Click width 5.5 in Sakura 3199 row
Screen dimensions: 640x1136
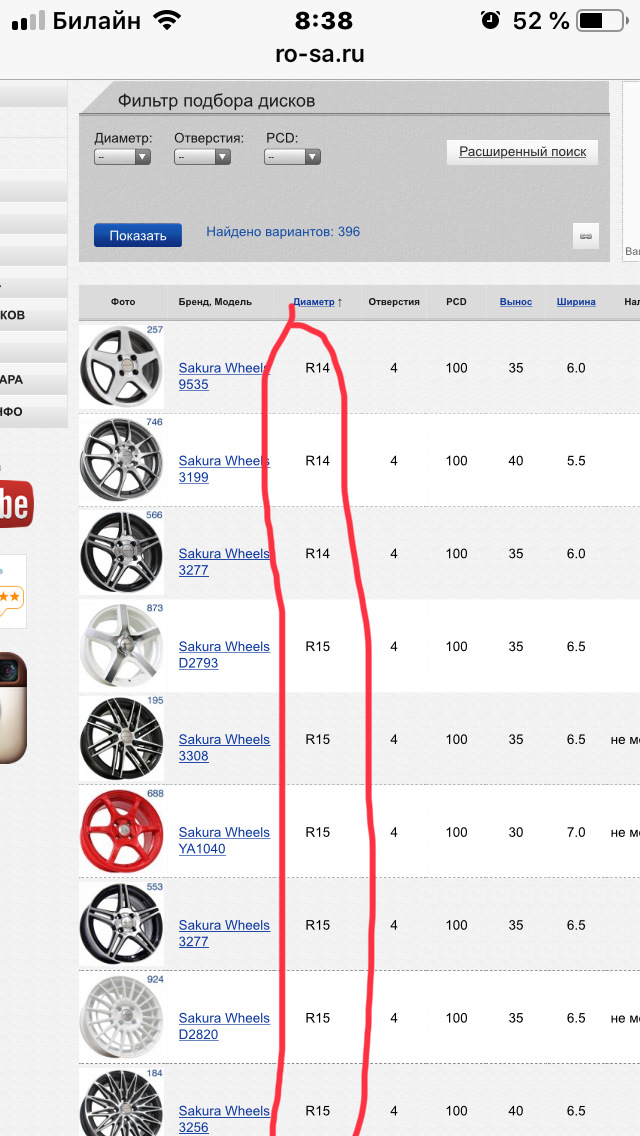tap(576, 461)
